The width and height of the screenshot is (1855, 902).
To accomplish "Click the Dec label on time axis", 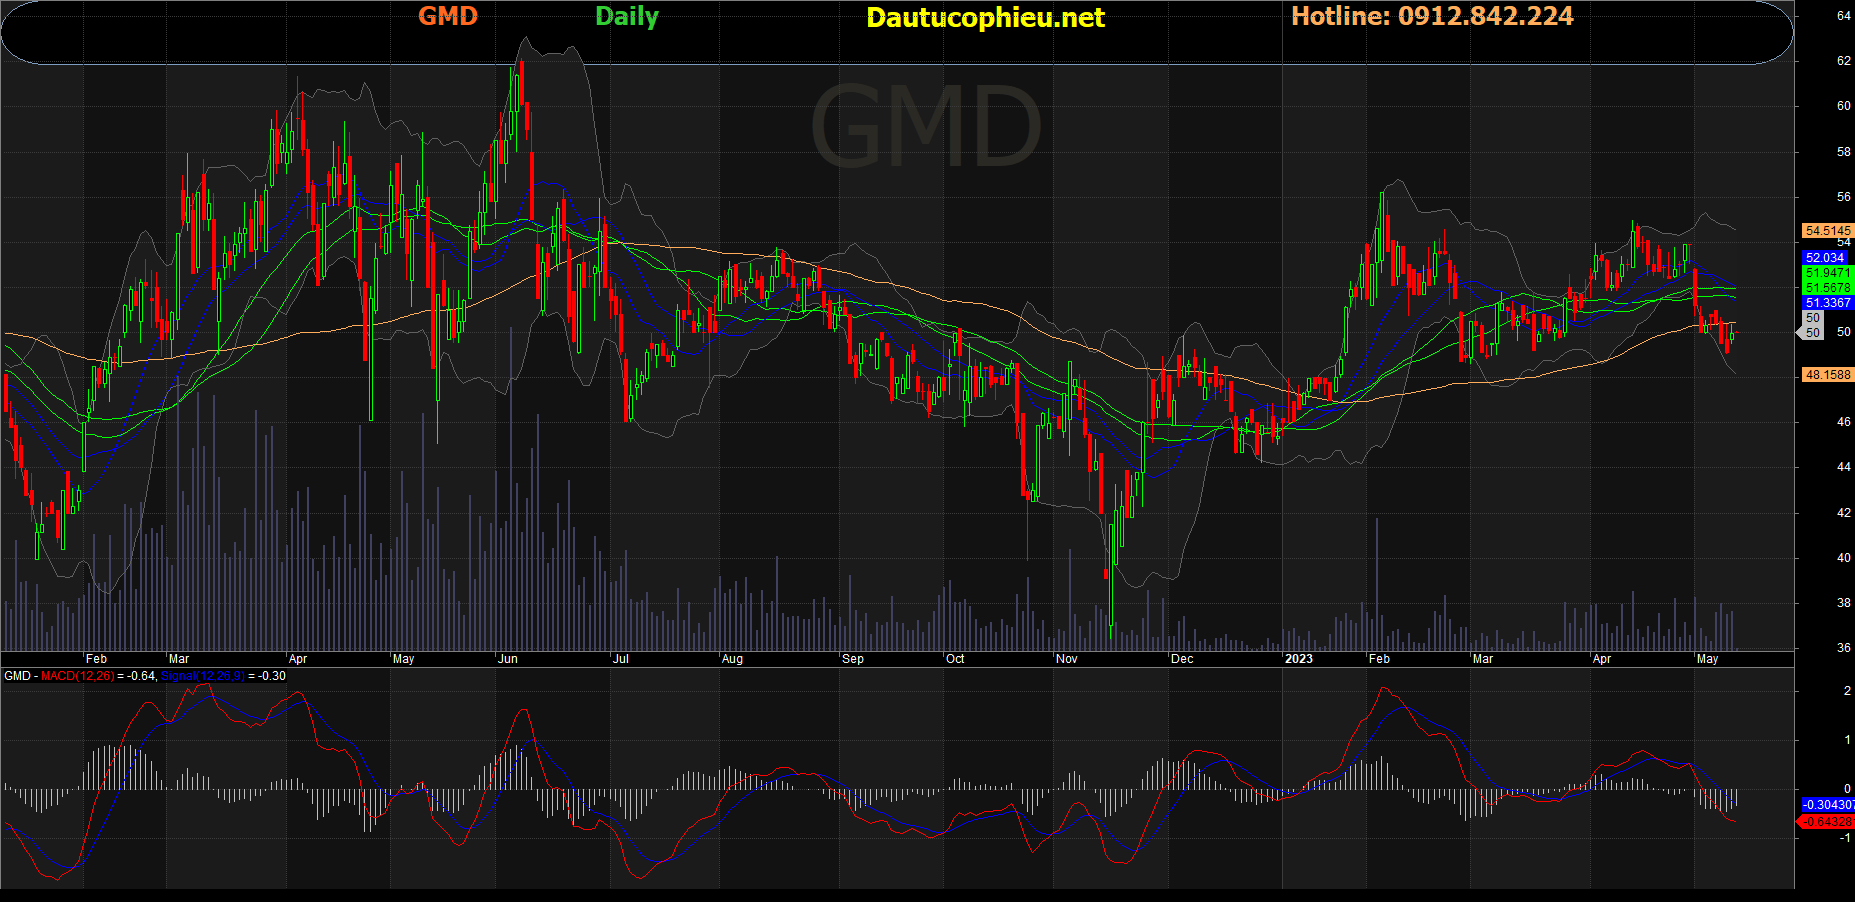I will (x=1182, y=659).
